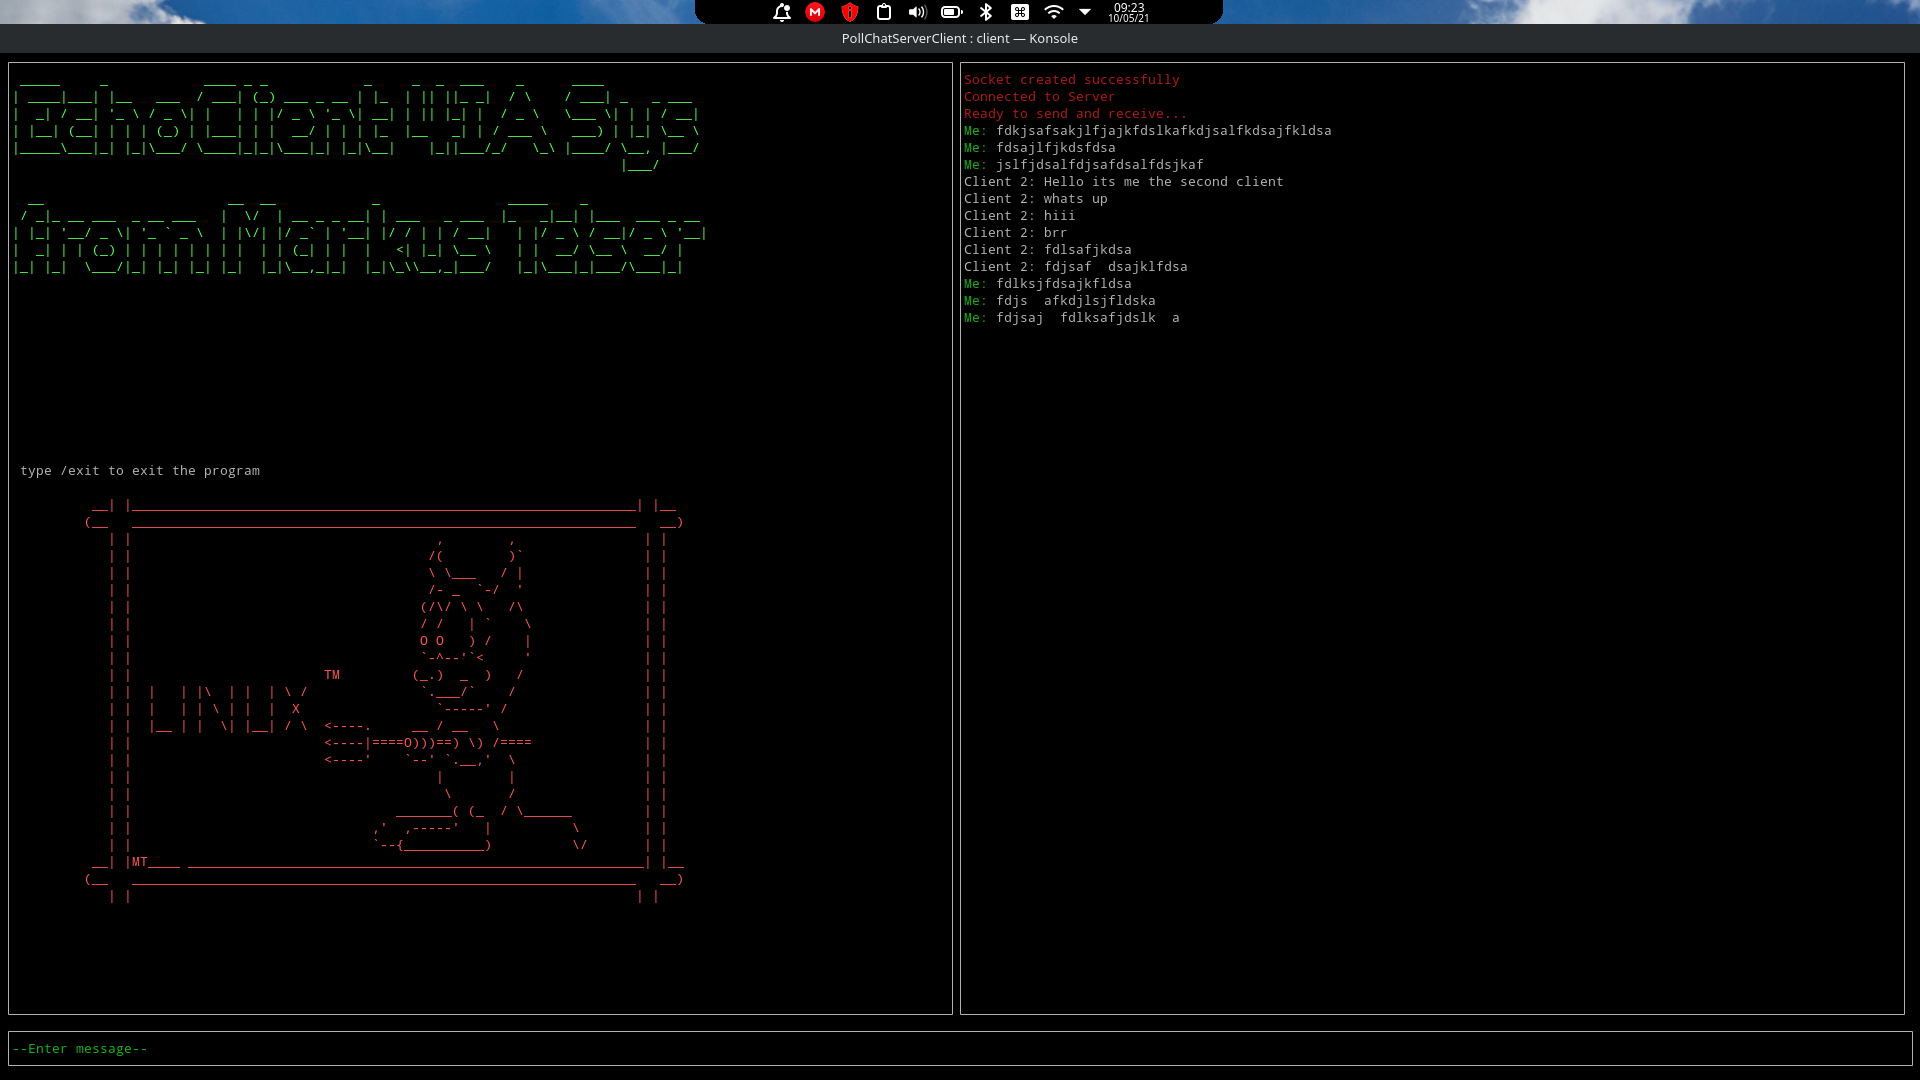The width and height of the screenshot is (1920, 1080).
Task: Click the 'Connected to Server' status line
Action: tap(1039, 97)
